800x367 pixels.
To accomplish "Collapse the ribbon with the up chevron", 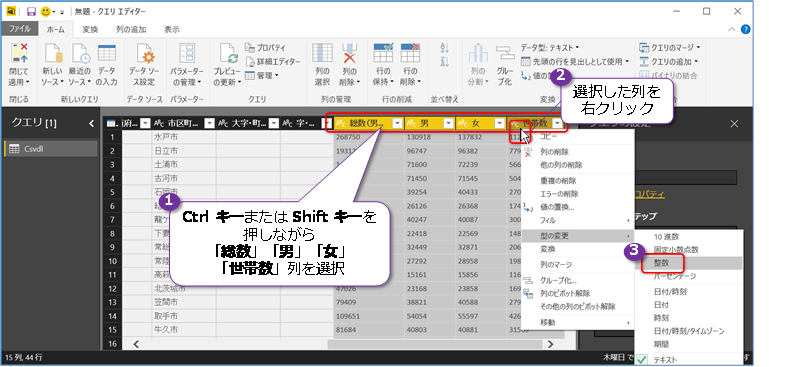I will pos(732,30).
